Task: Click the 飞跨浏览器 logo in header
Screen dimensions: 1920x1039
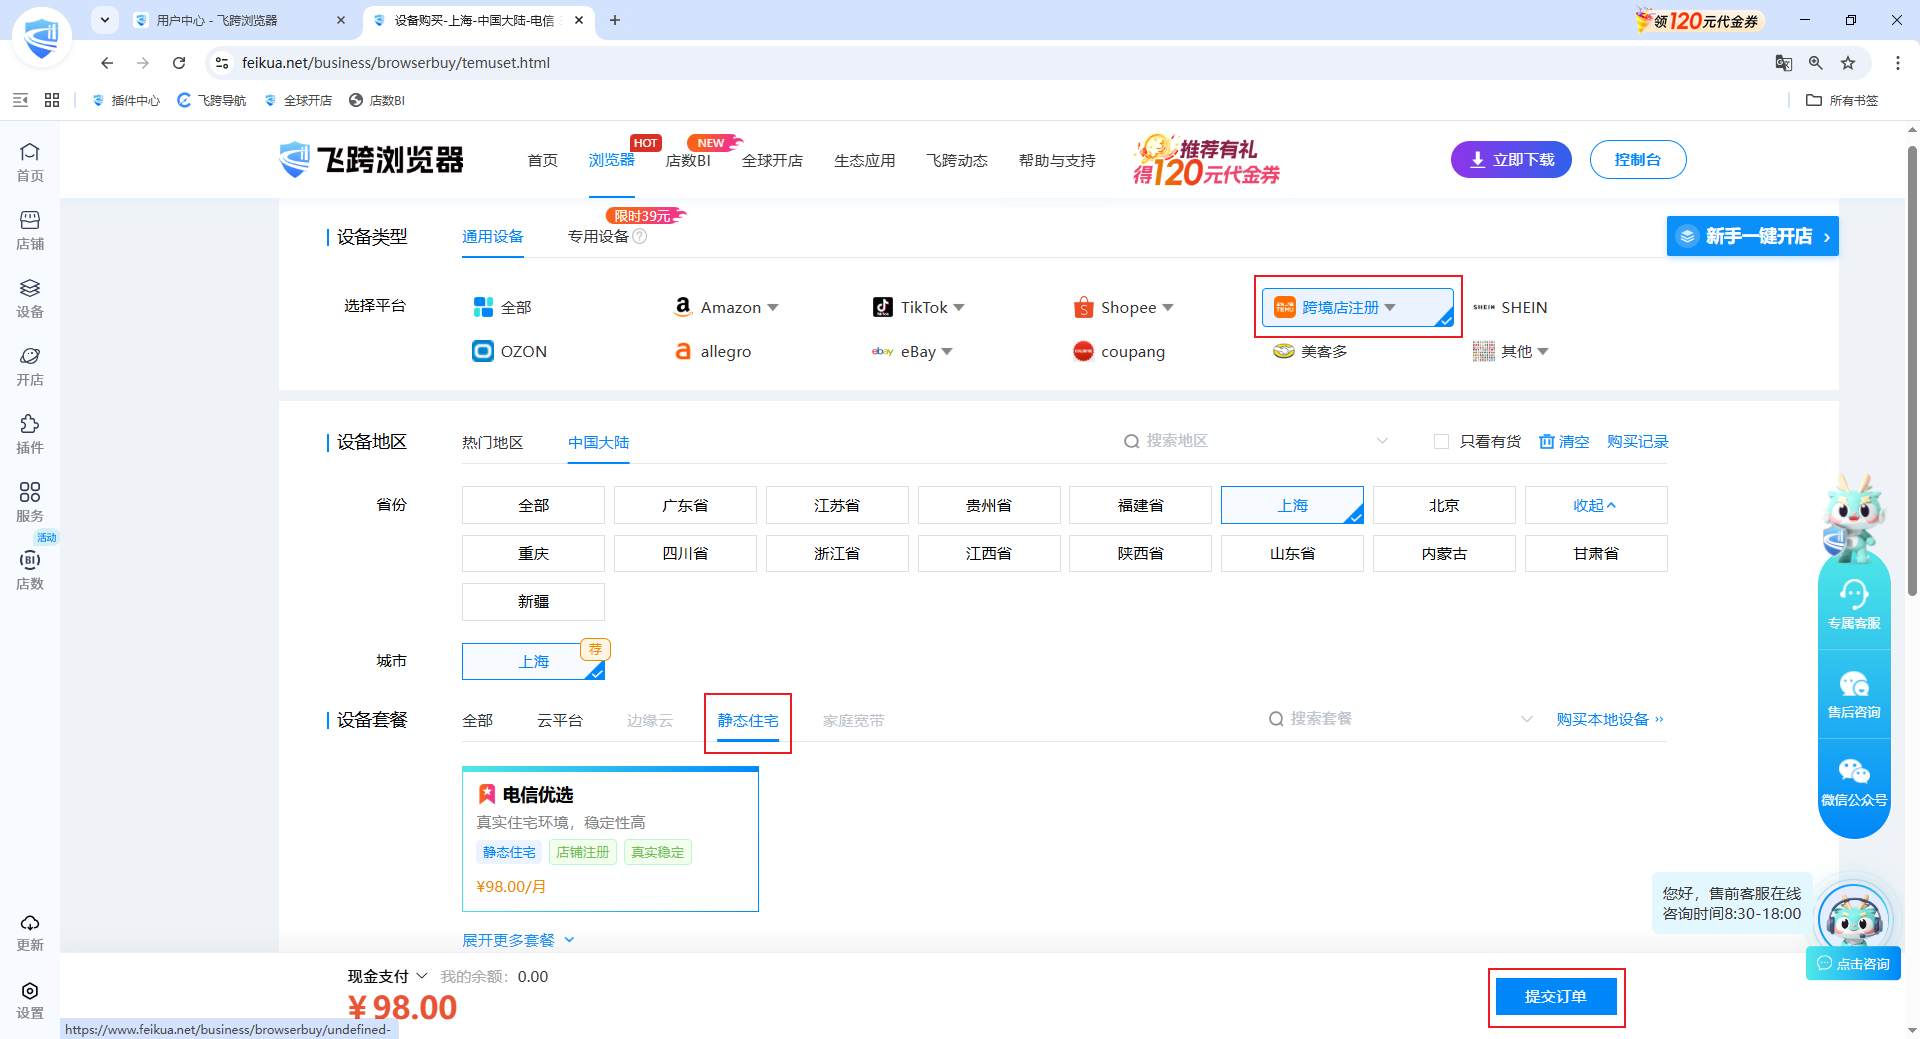Action: (x=371, y=159)
